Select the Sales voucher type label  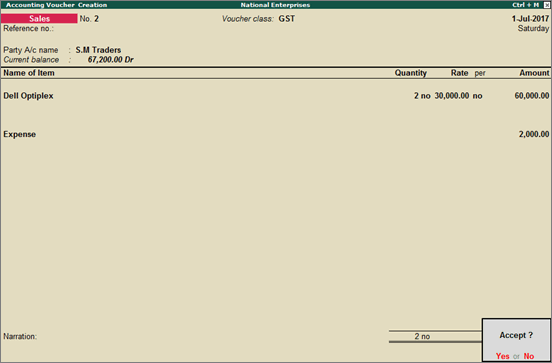click(x=39, y=19)
